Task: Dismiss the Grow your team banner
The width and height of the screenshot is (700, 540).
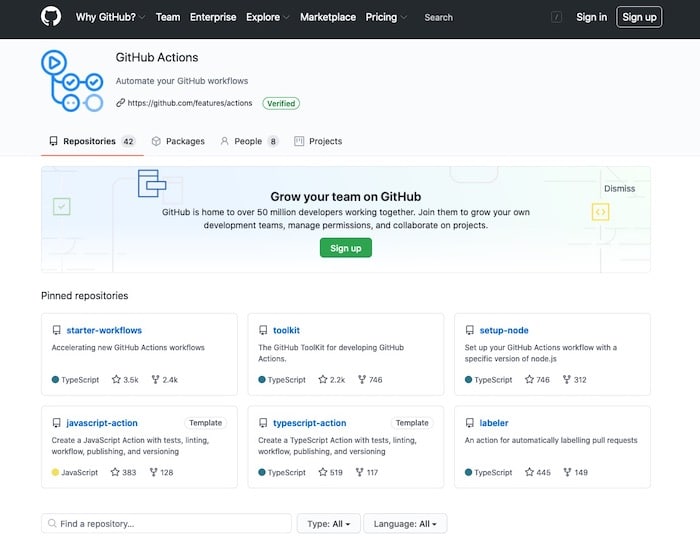Action: point(619,188)
